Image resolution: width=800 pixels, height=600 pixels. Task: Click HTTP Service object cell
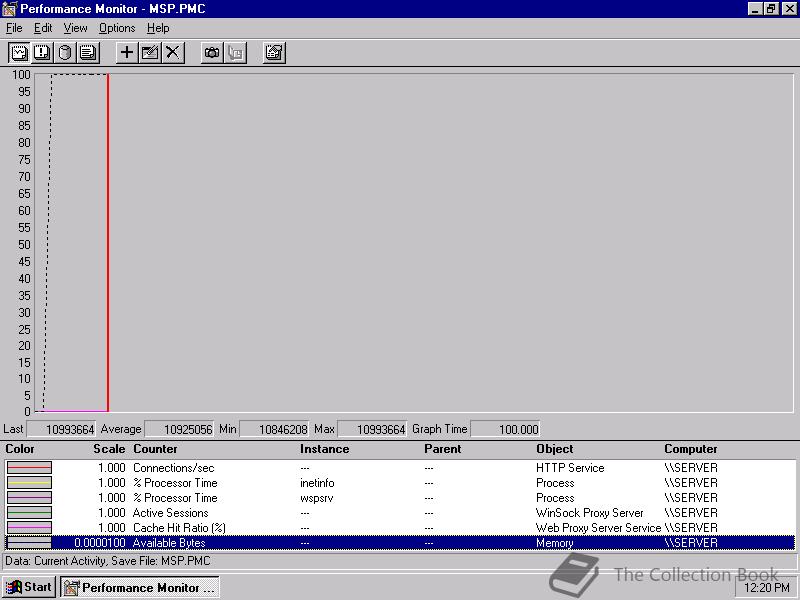(570, 468)
